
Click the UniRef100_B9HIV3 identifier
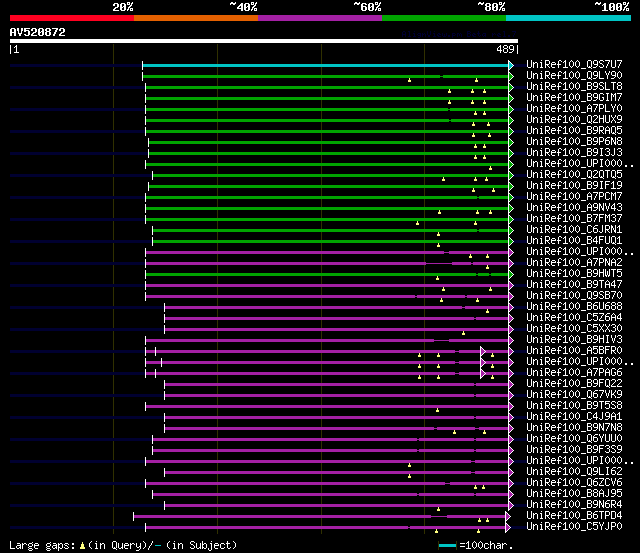pos(574,340)
